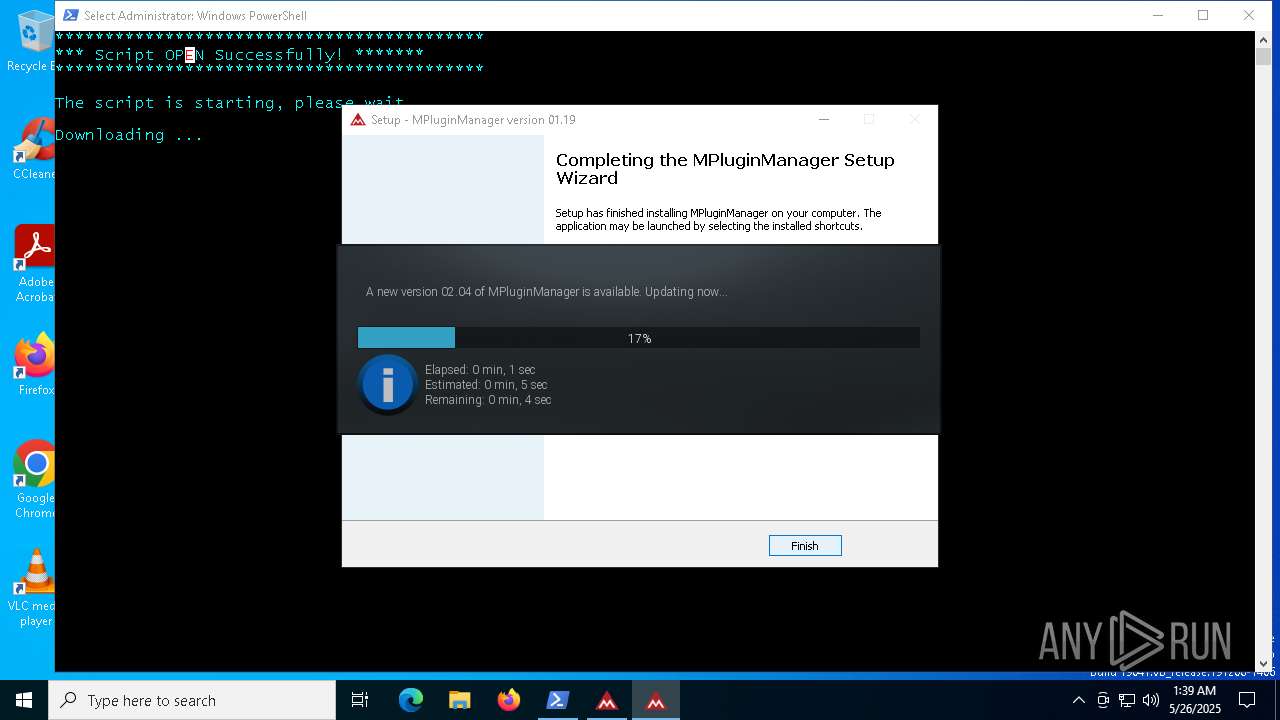Click the 'Estimated: 0 min, 5 sec' text

click(x=486, y=385)
